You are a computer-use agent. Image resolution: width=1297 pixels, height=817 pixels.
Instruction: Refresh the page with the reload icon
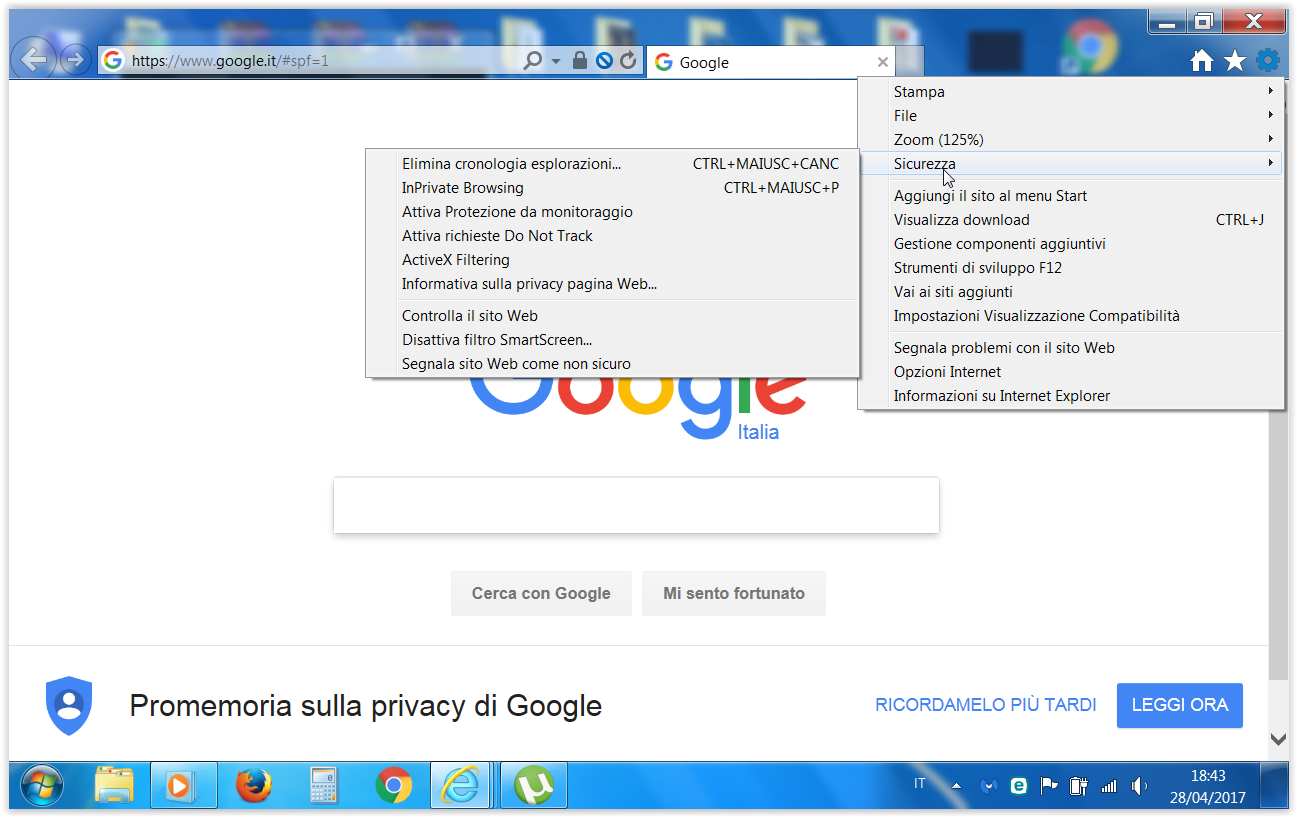click(x=628, y=61)
